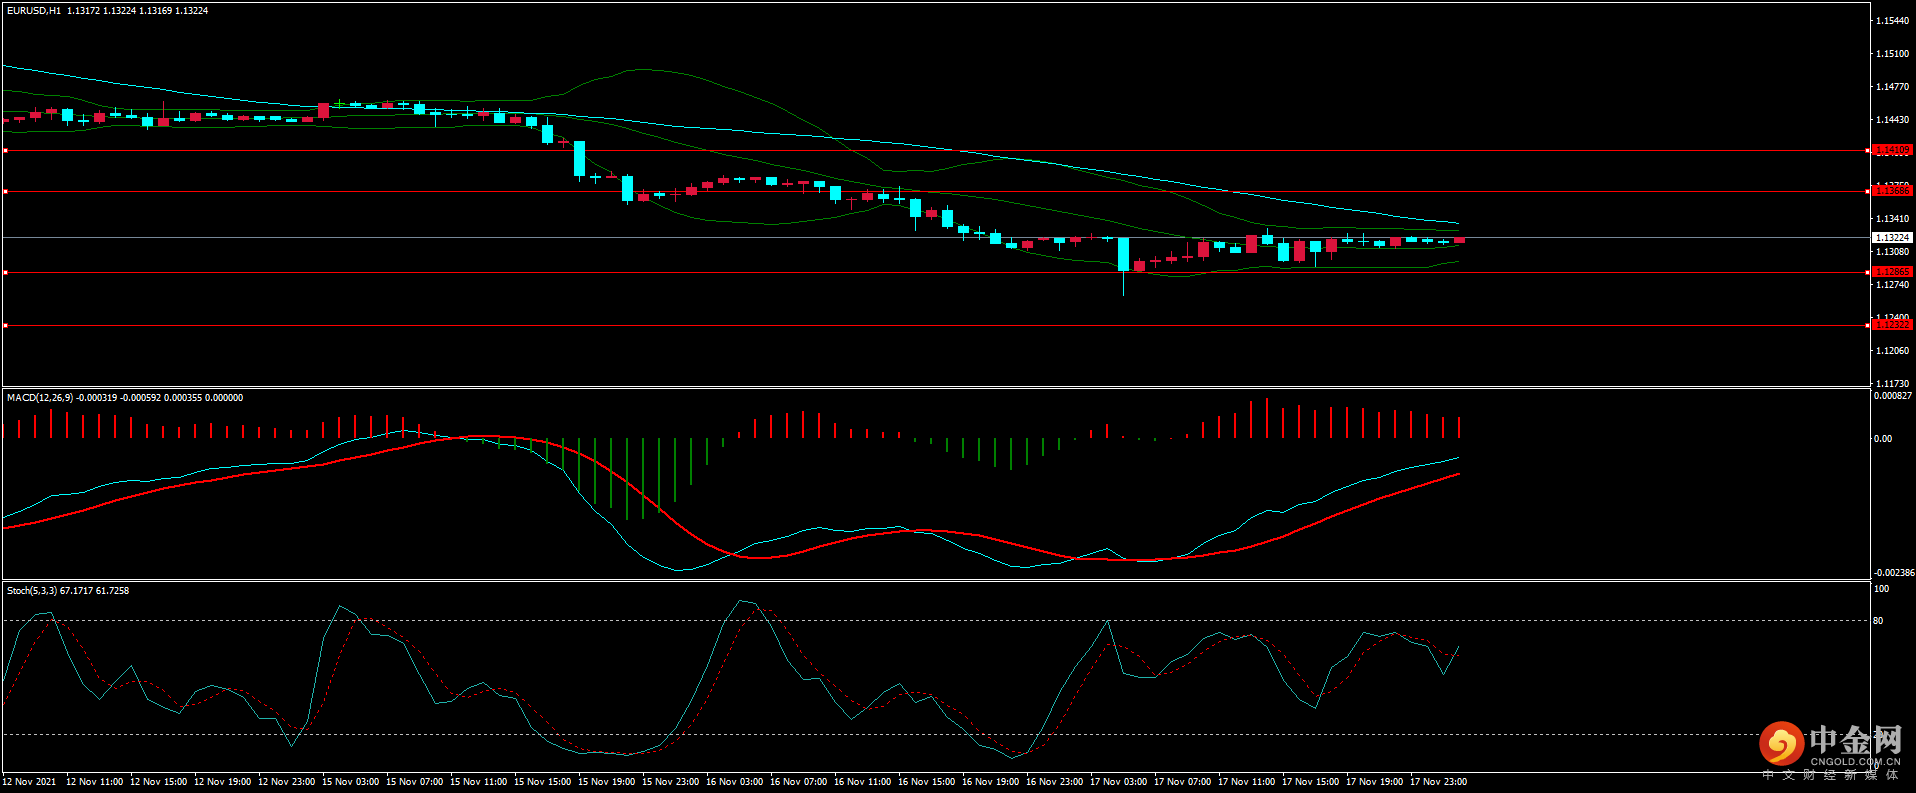Click the 100 Stochastic scale label

1881,589
